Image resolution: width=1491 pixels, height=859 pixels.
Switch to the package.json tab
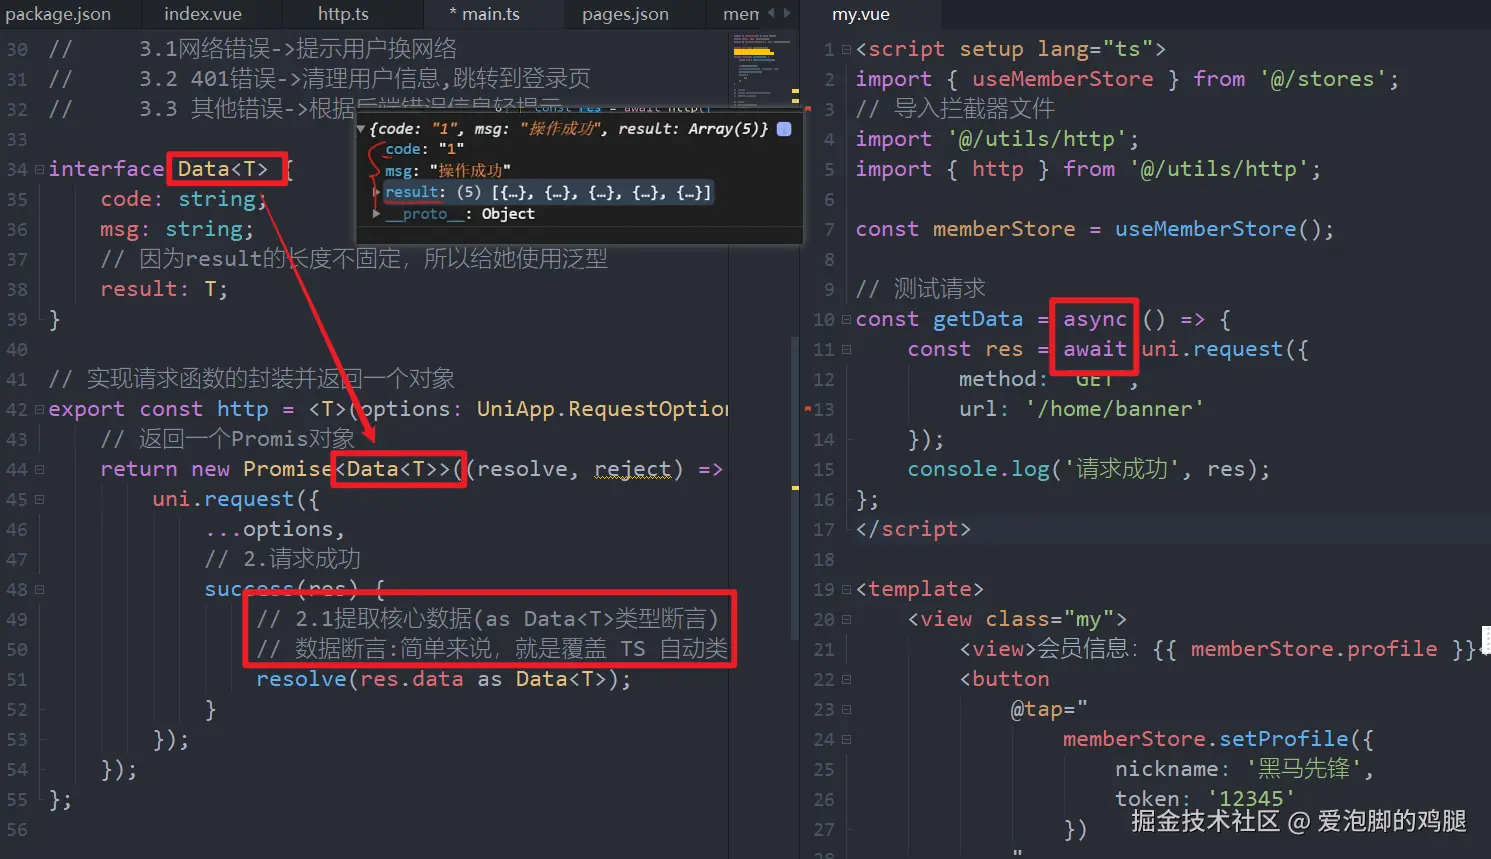coord(58,14)
